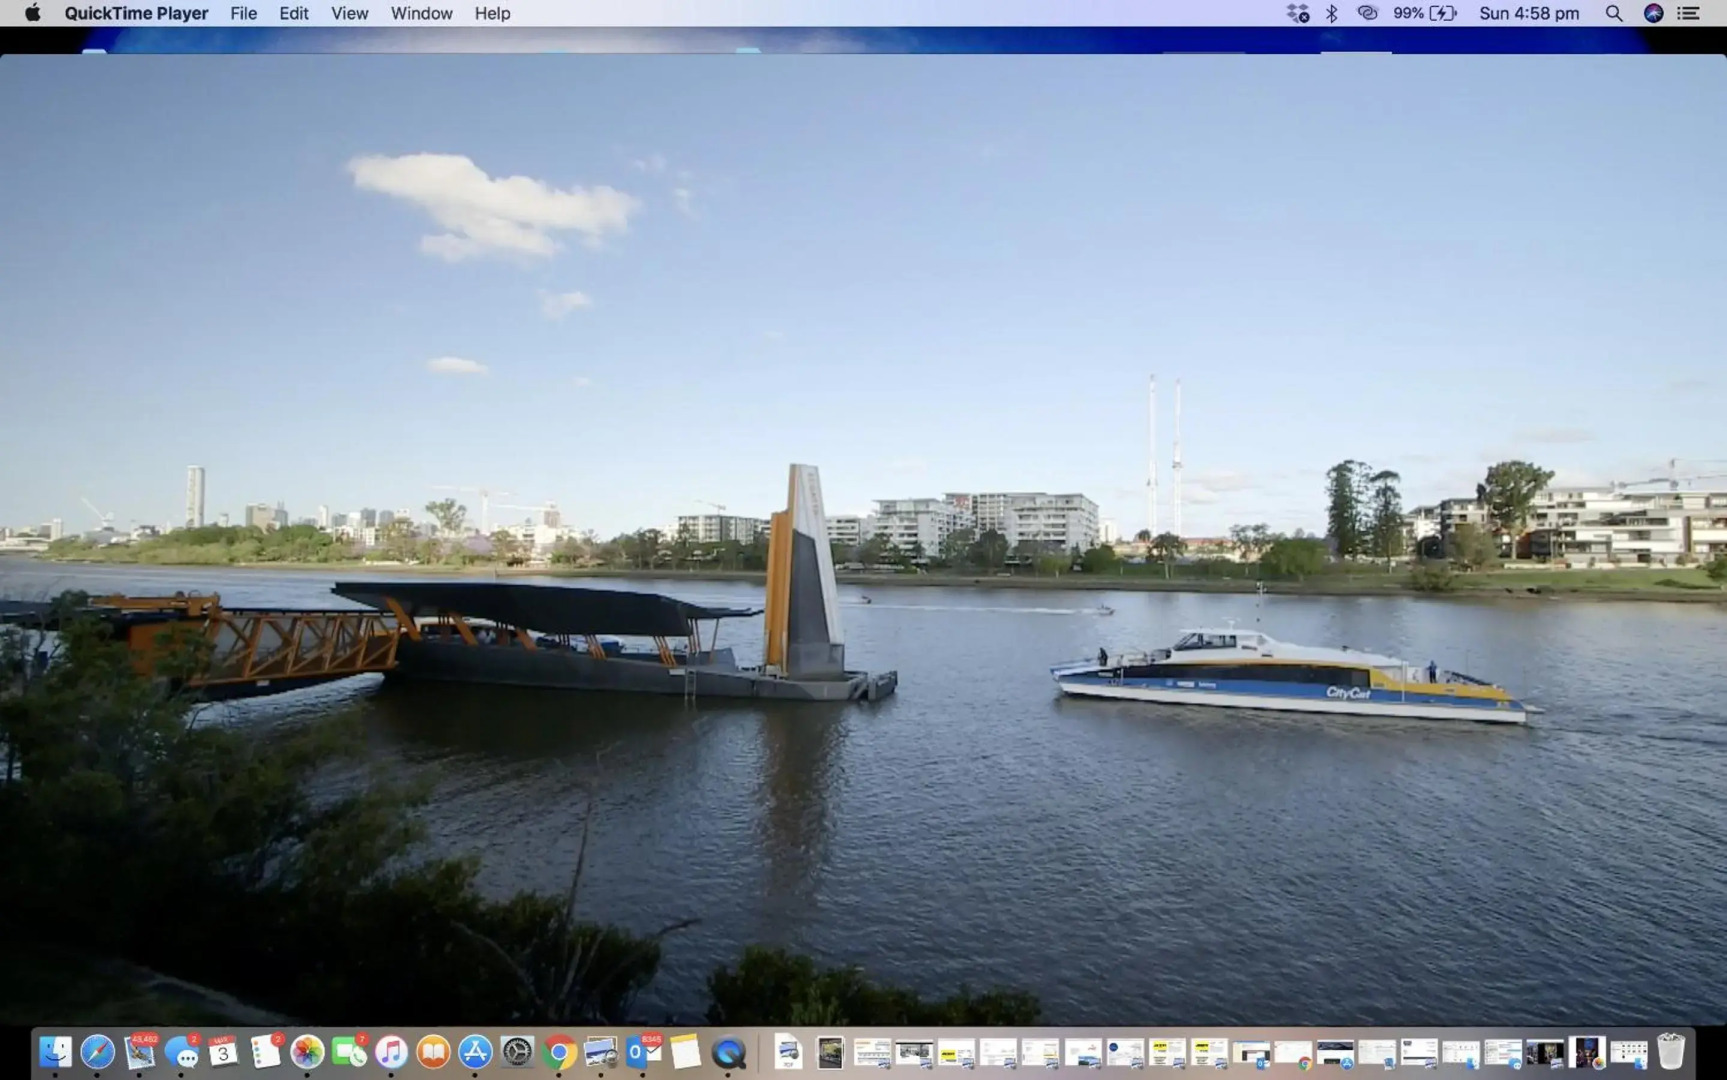1727x1080 pixels.
Task: Click the Help menu
Action: pos(492,13)
